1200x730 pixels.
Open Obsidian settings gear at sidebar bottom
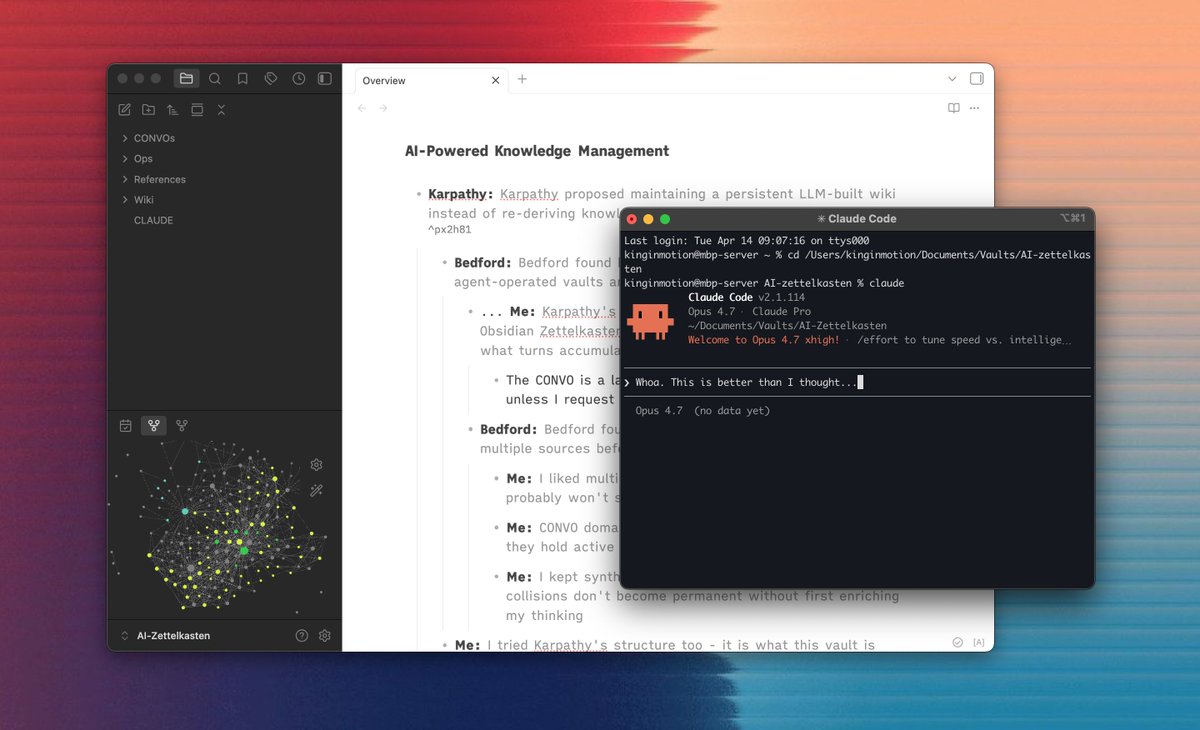click(325, 635)
